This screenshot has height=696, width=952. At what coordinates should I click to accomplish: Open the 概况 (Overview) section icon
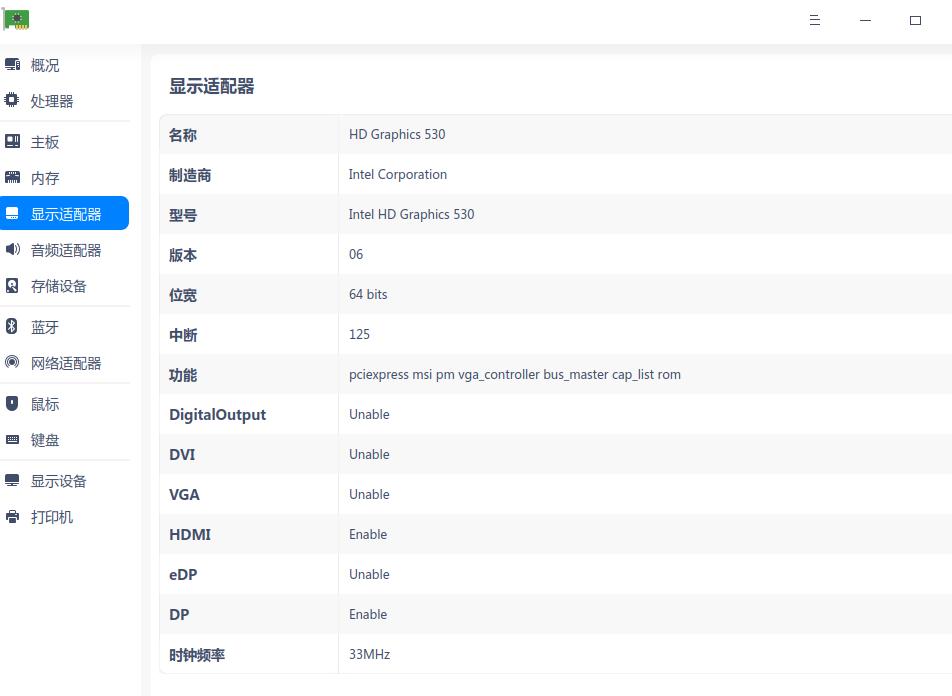(x=13, y=64)
